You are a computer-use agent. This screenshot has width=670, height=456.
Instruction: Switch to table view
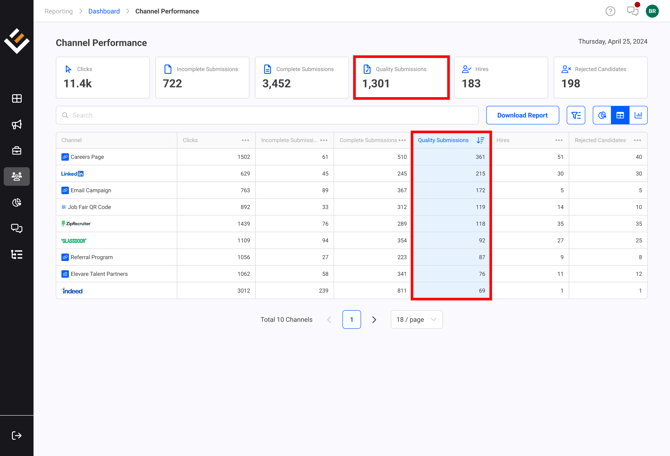[620, 115]
